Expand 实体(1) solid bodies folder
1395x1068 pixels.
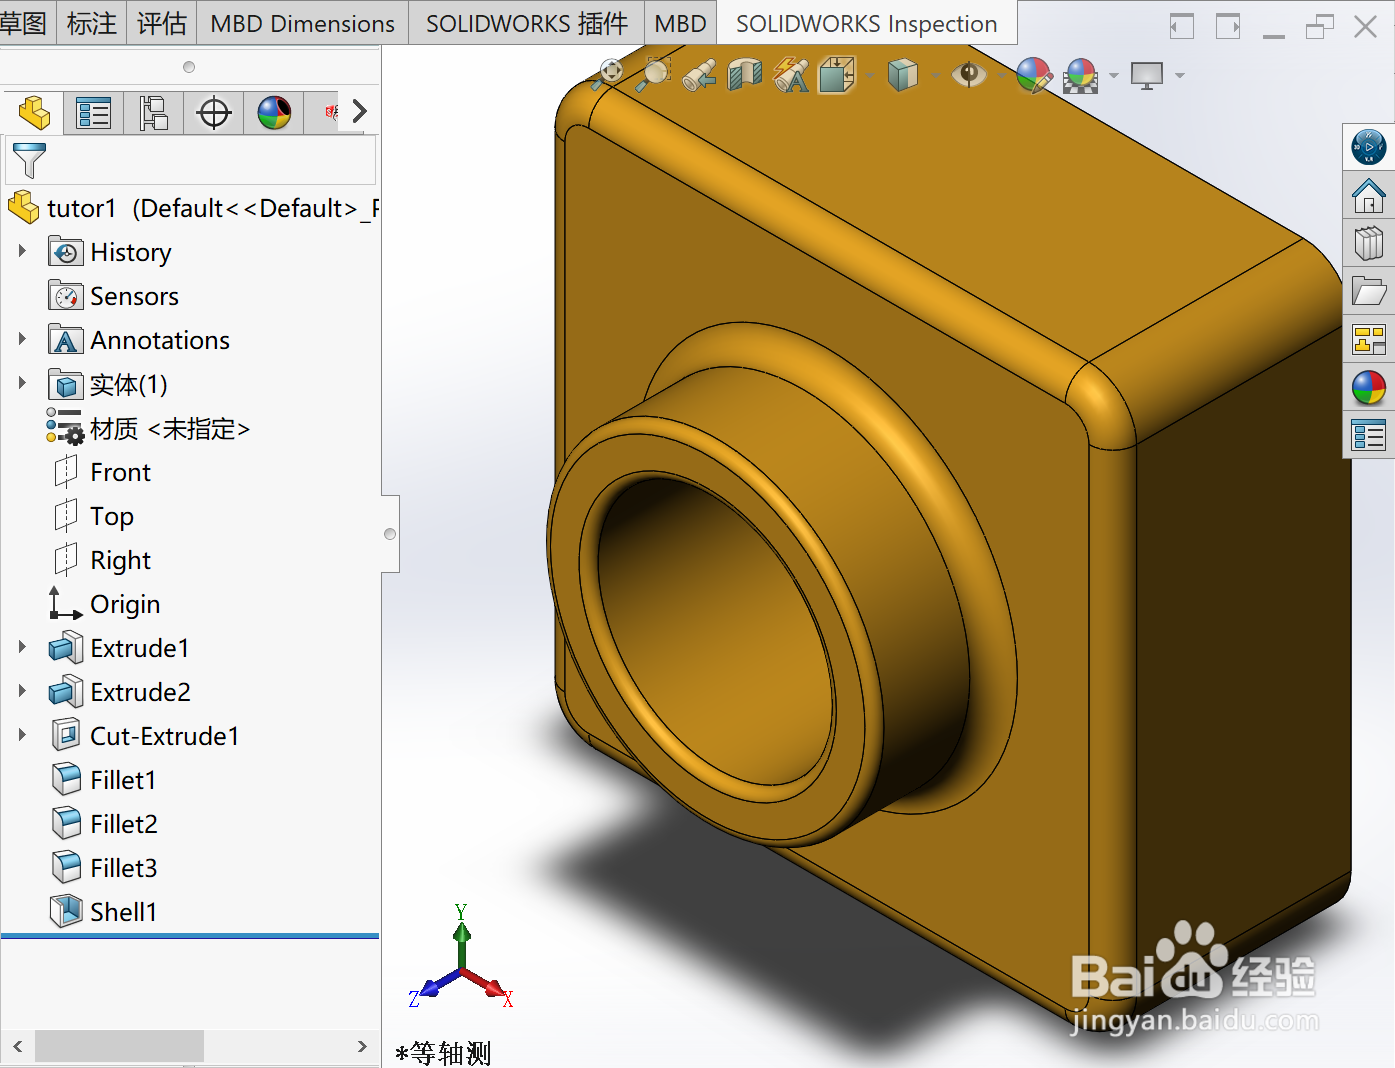coord(22,383)
